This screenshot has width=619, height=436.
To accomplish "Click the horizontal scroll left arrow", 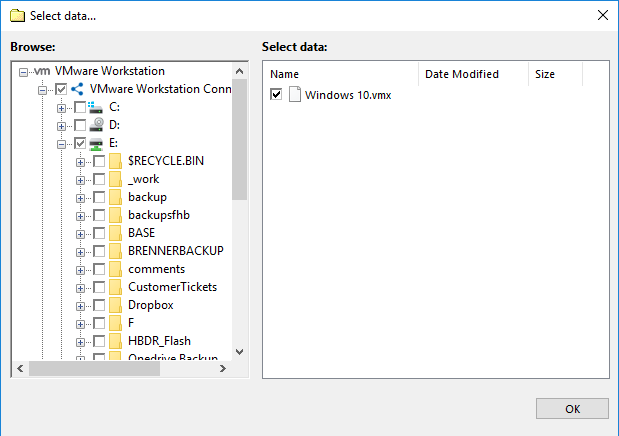I will tap(21, 368).
